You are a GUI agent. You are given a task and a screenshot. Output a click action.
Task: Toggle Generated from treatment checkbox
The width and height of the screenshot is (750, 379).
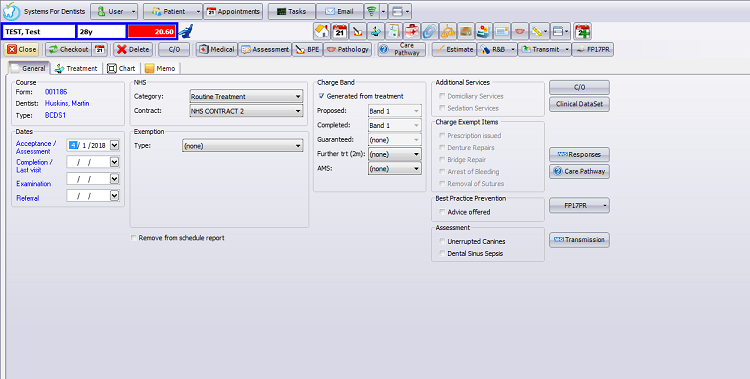(x=321, y=96)
